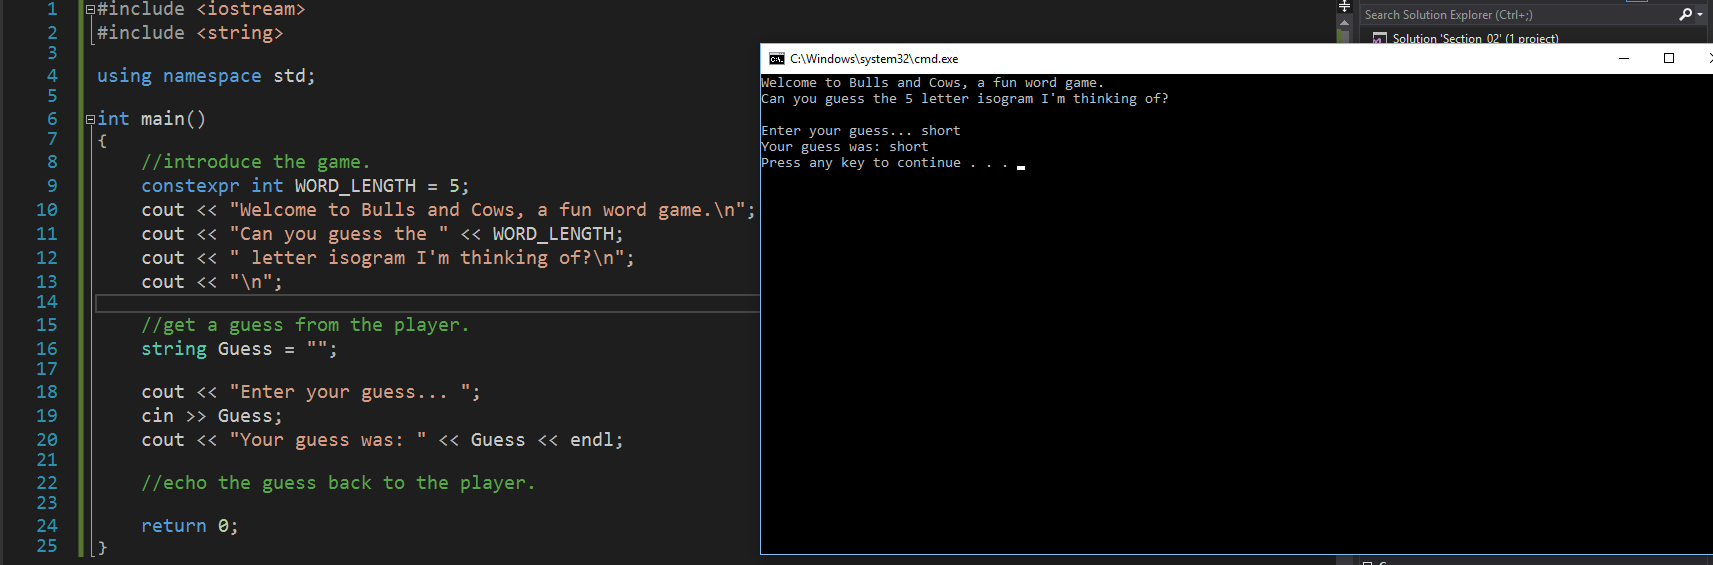Screen dimensions: 1713x565
Task: Click the console line 'Enter your guess... short'
Action: (861, 131)
